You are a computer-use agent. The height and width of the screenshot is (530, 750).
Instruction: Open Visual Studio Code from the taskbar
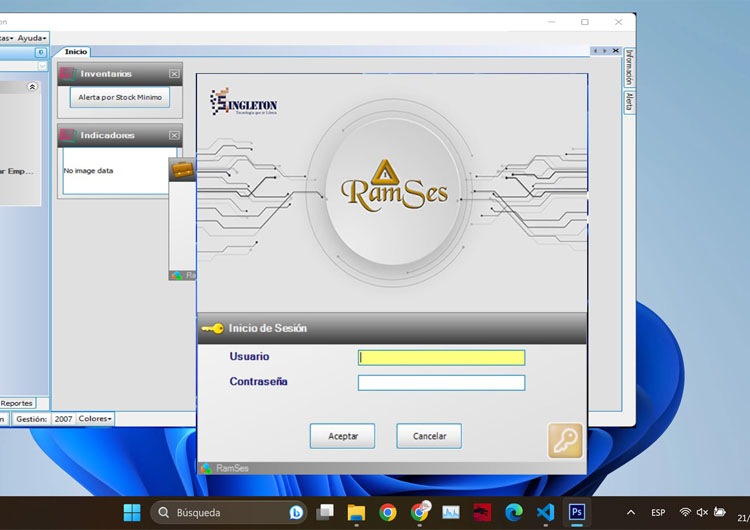[545, 512]
